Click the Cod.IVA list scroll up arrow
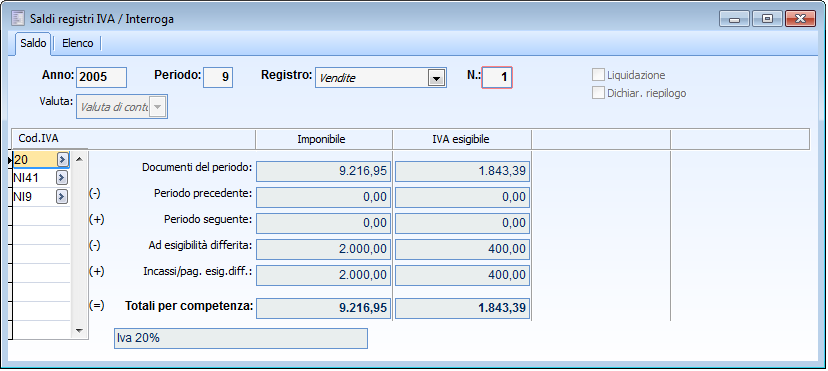The width and height of the screenshot is (828, 371). pyautogui.click(x=79, y=158)
